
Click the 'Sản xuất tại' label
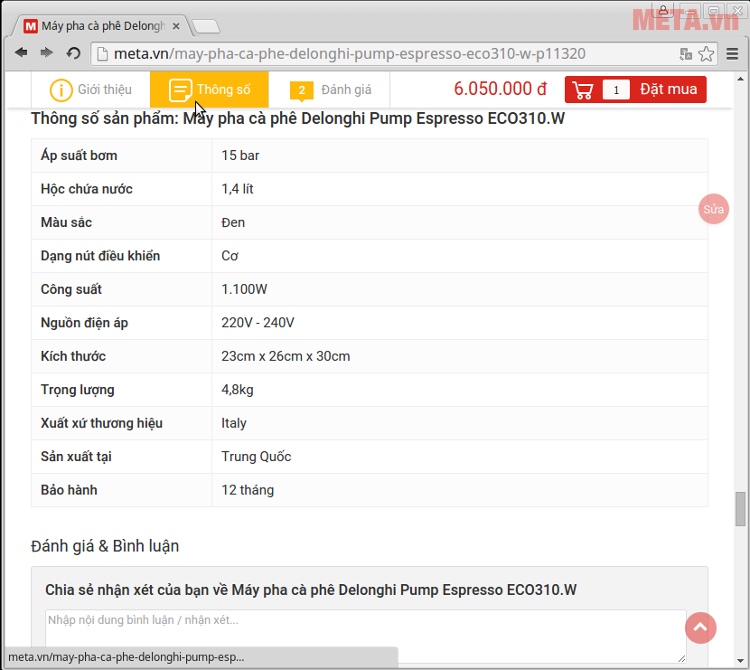[76, 457]
